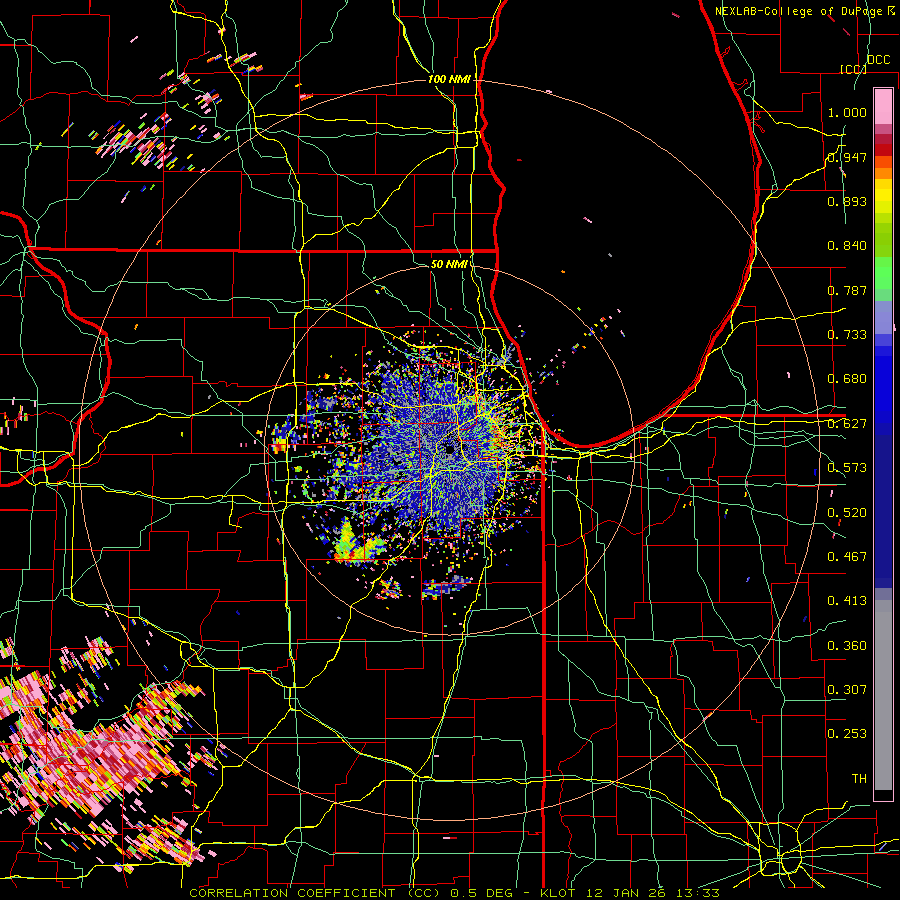Select the 0.413 legend value
Viewport: 900px width, 900px height.
[x=847, y=601]
